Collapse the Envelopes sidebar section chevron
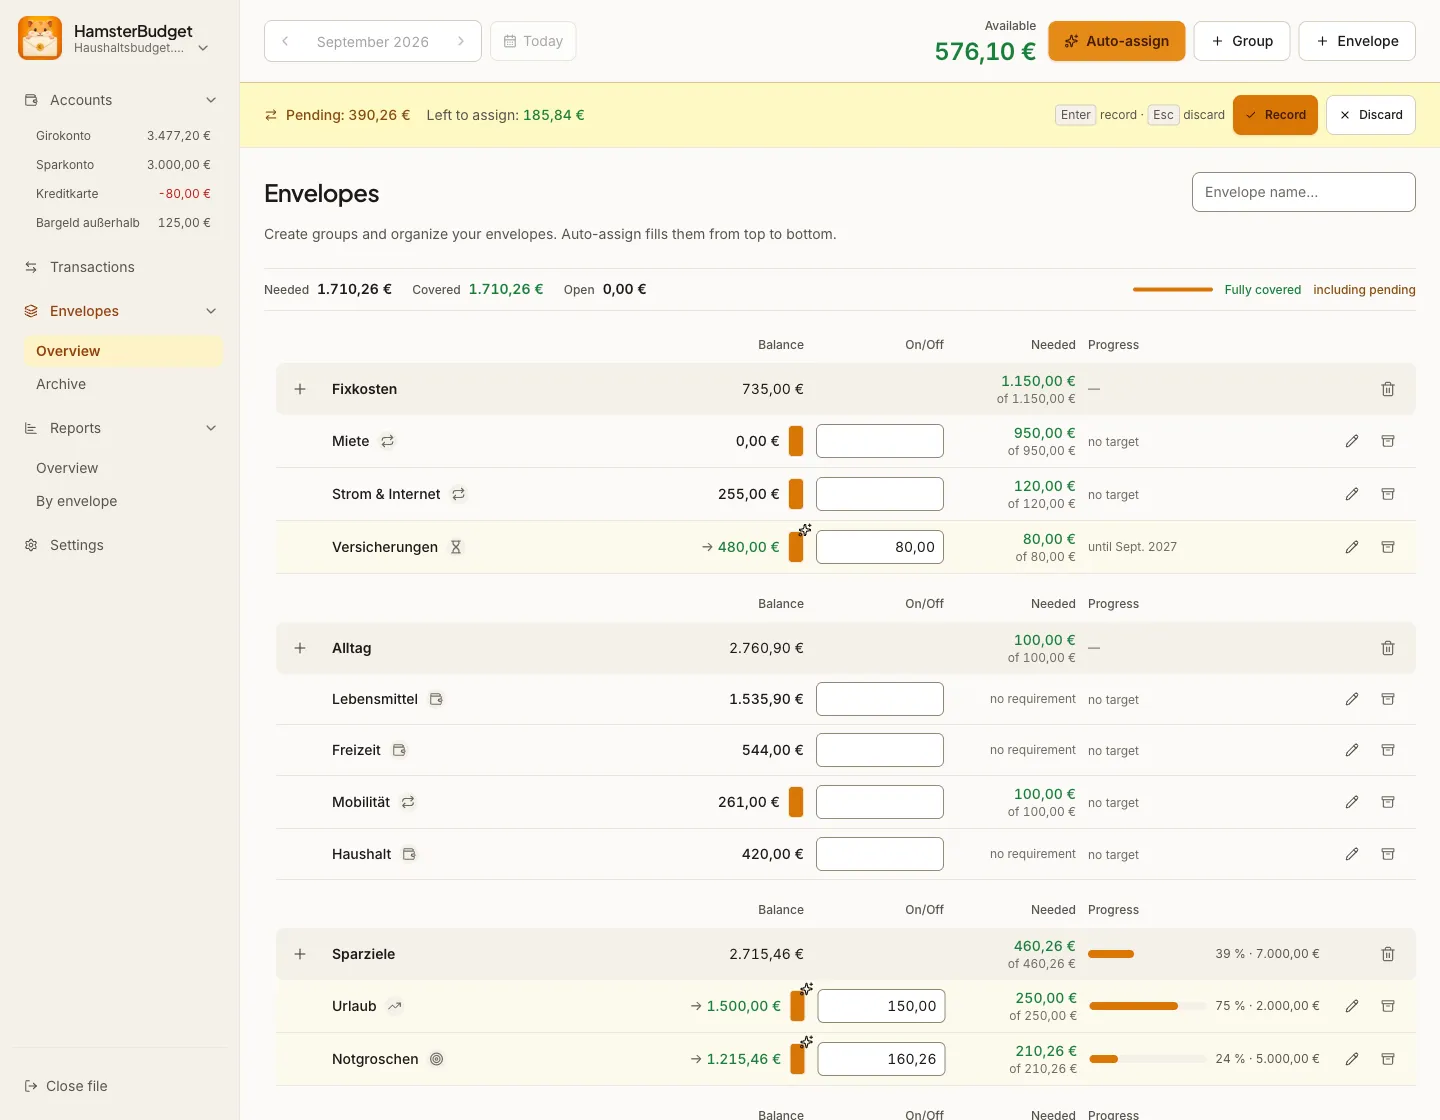The image size is (1440, 1120). pos(211,311)
